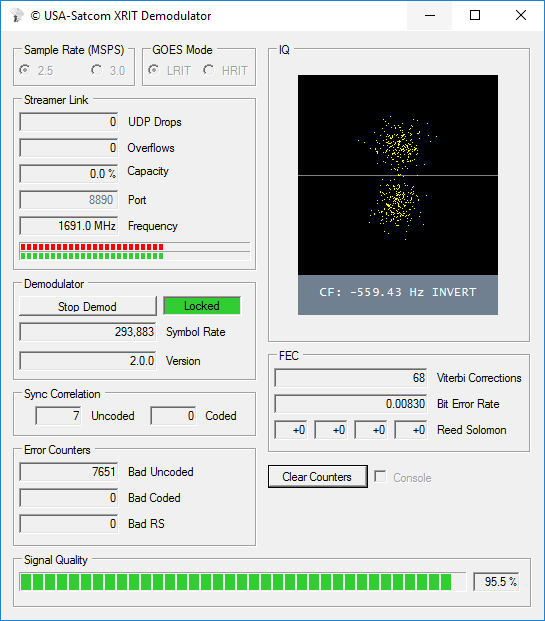
Task: Click the Stop Demod button
Action: pyautogui.click(x=88, y=307)
